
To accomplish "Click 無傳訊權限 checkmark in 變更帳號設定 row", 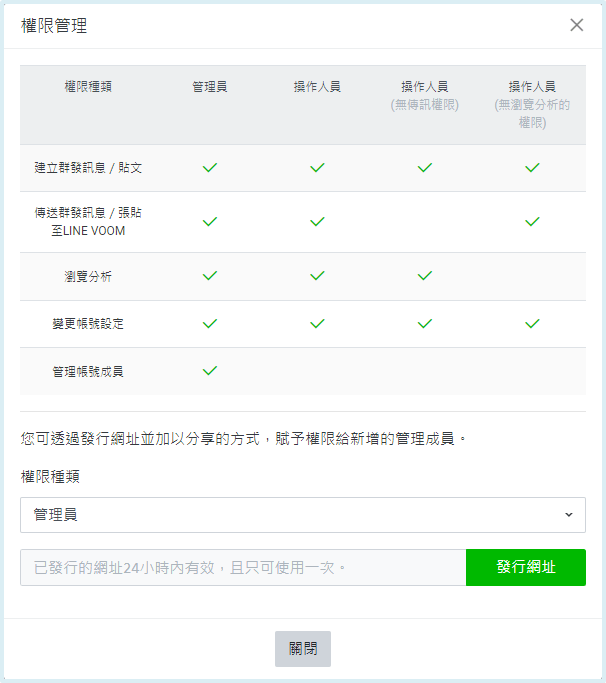I will pyautogui.click(x=425, y=324).
